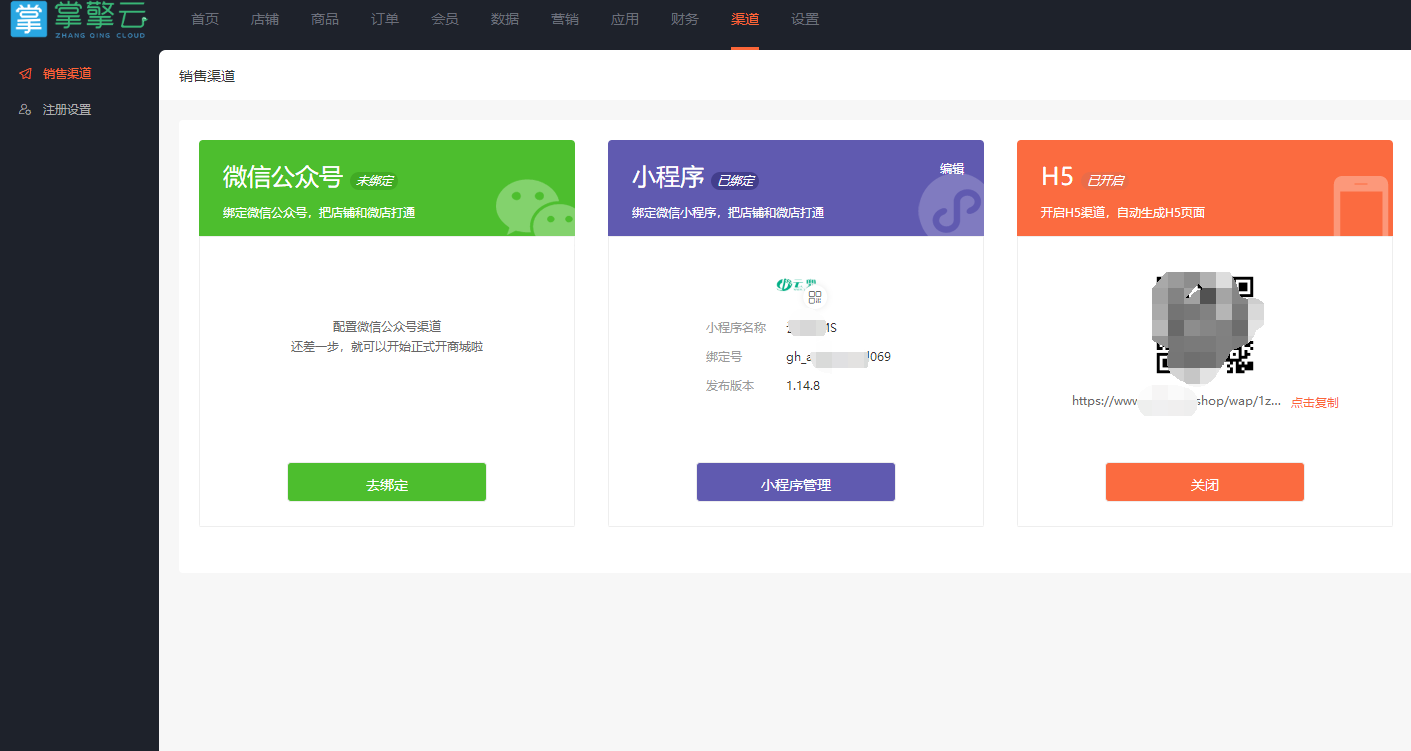1411x751 pixels.
Task: Click the 微信公众号 card title
Action: (x=283, y=177)
